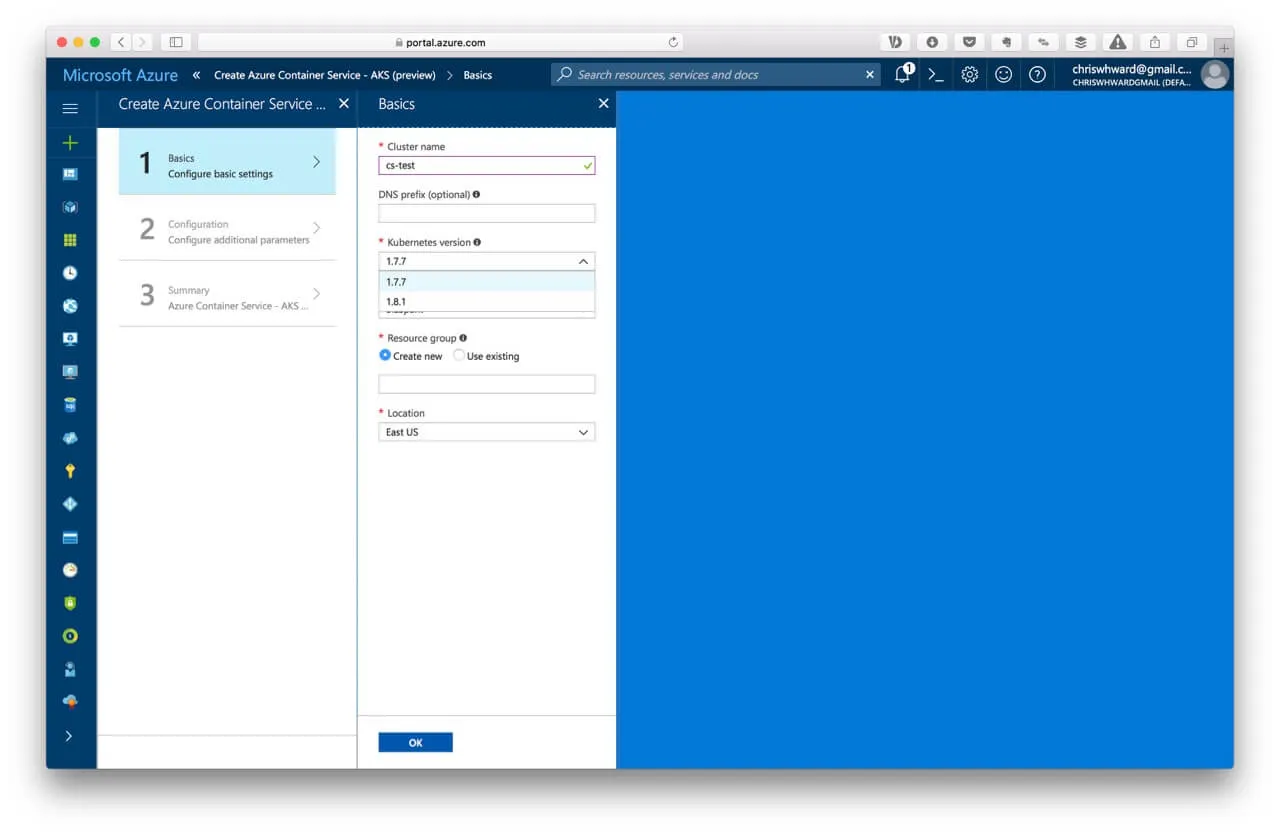This screenshot has width=1280, height=835.
Task: Click the green plus New resource icon
Action: (x=70, y=143)
